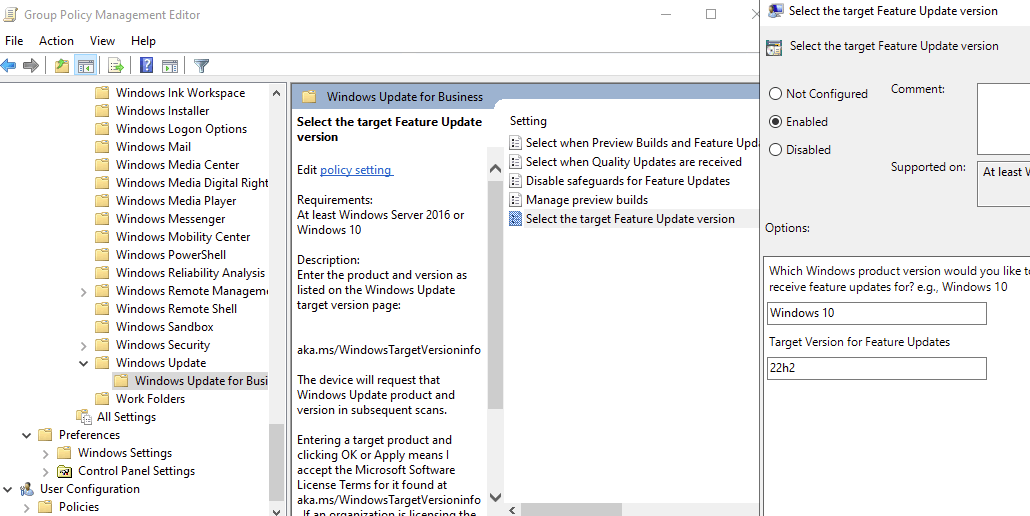Open the Help question-mark toolbar icon
The width and height of the screenshot is (1030, 516).
pos(146,65)
